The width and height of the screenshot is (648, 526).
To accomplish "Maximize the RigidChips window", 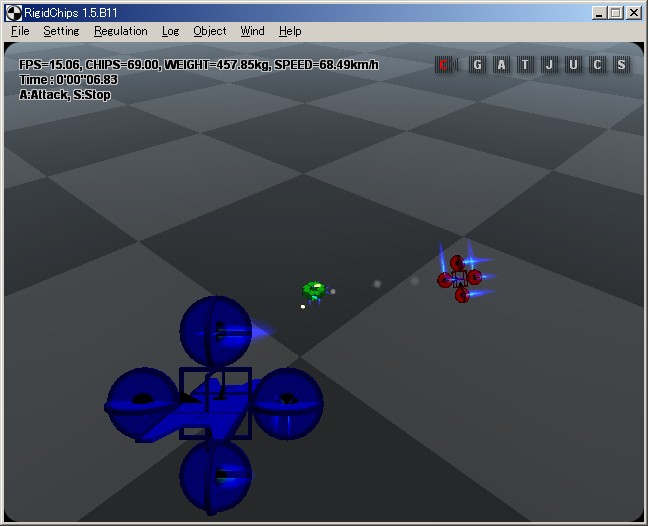I will (x=616, y=13).
